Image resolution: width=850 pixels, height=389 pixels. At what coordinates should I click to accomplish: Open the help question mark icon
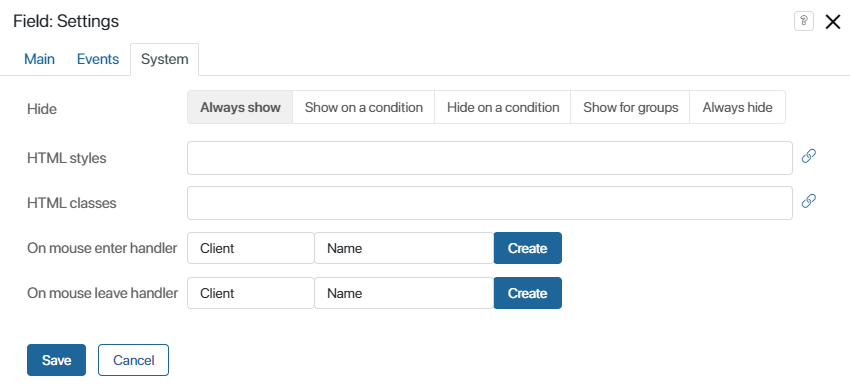[804, 22]
